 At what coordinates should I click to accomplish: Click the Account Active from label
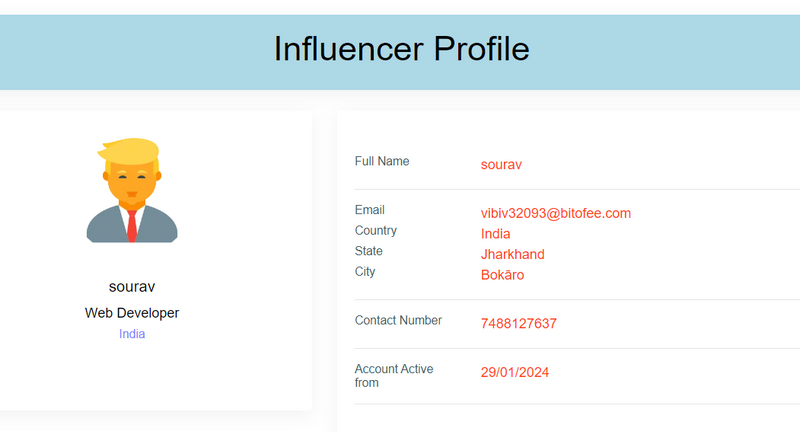click(394, 375)
